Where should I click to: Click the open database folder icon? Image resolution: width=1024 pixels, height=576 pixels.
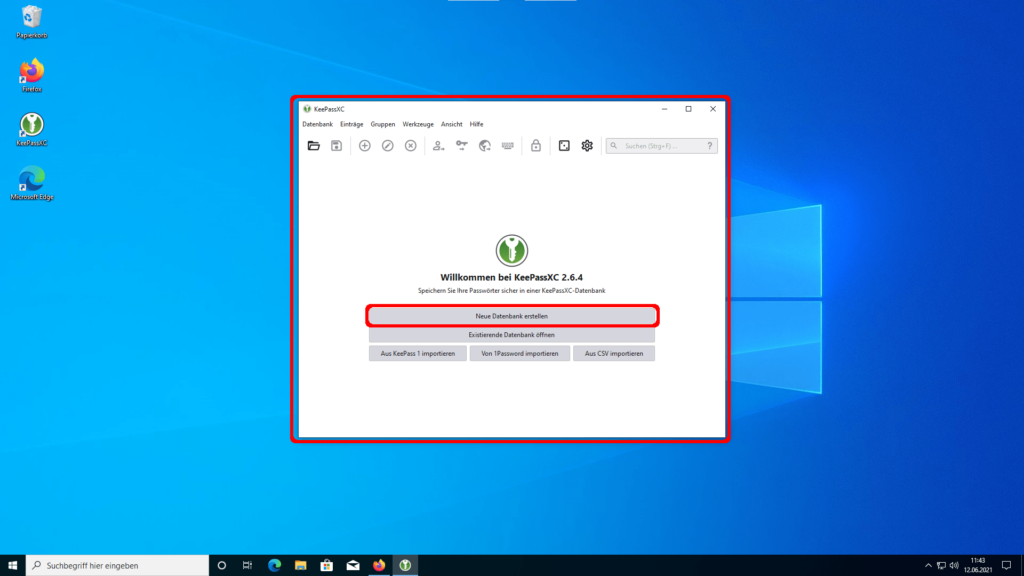tap(313, 146)
